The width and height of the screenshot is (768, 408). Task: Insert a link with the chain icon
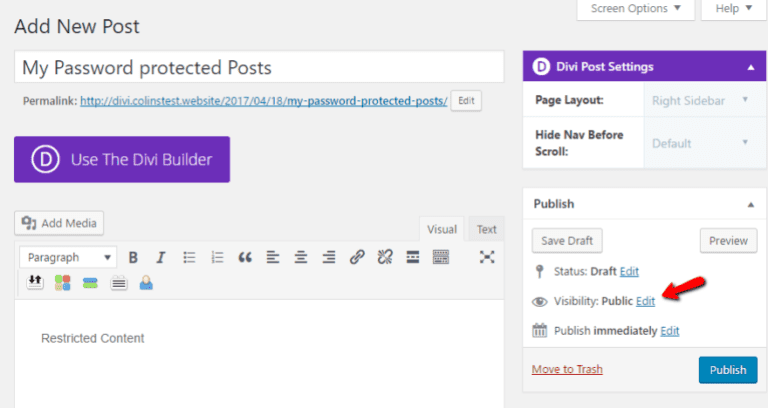(x=357, y=257)
